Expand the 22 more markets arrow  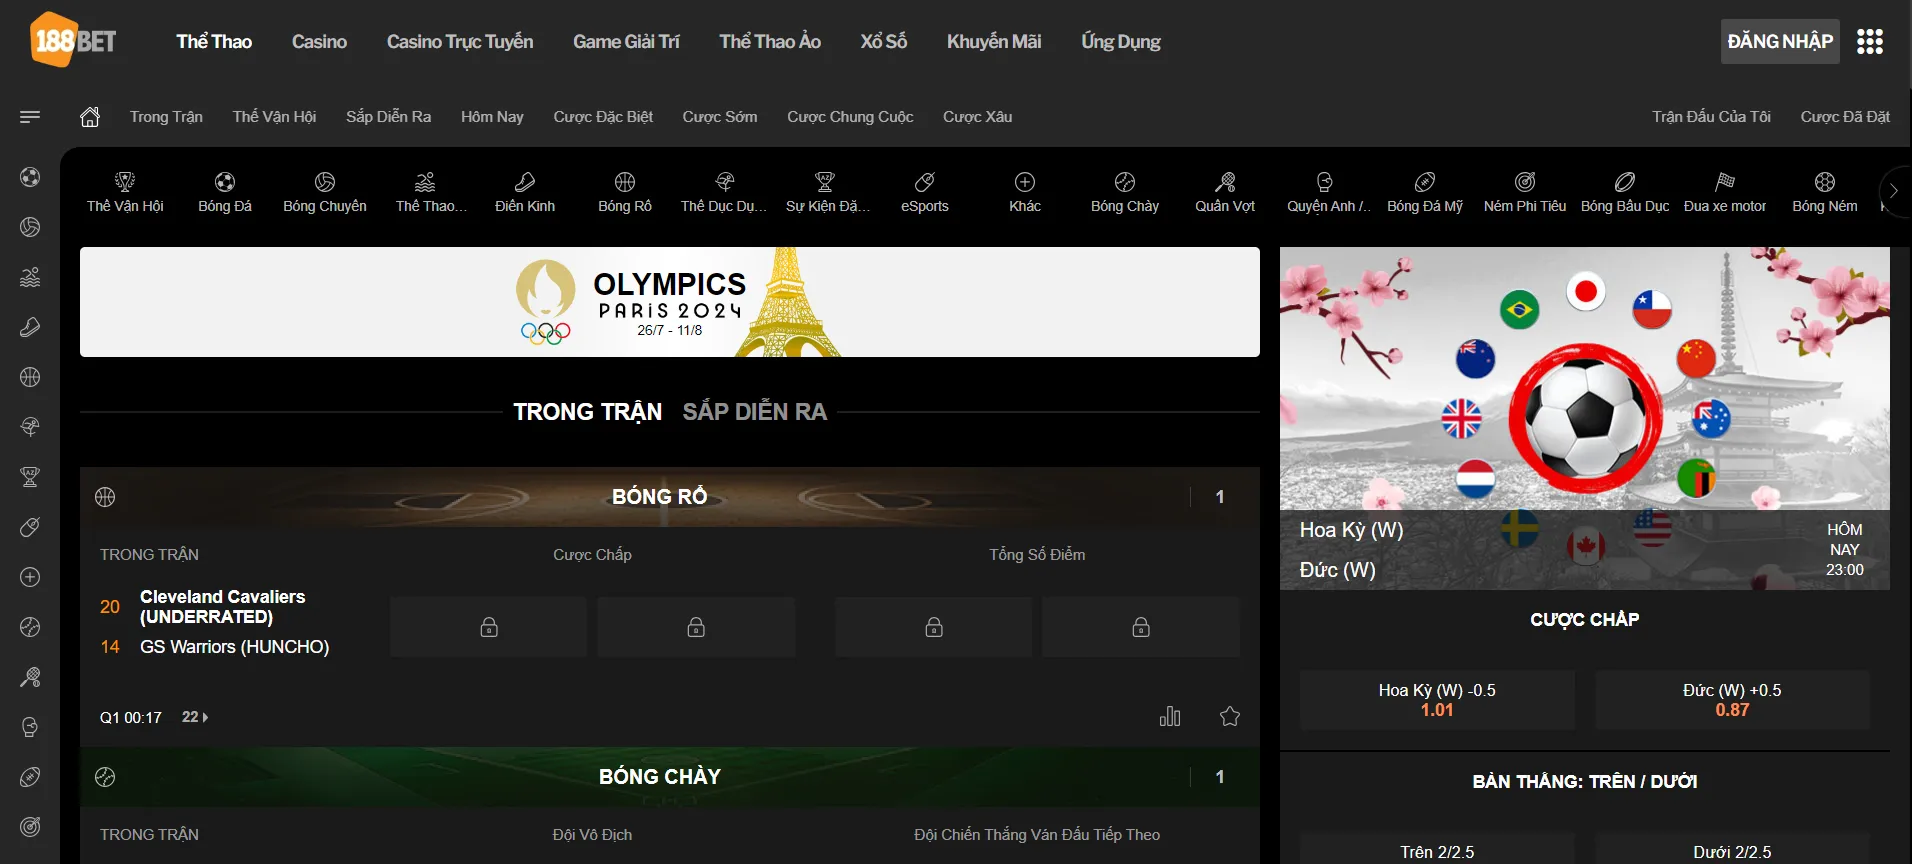click(x=195, y=717)
